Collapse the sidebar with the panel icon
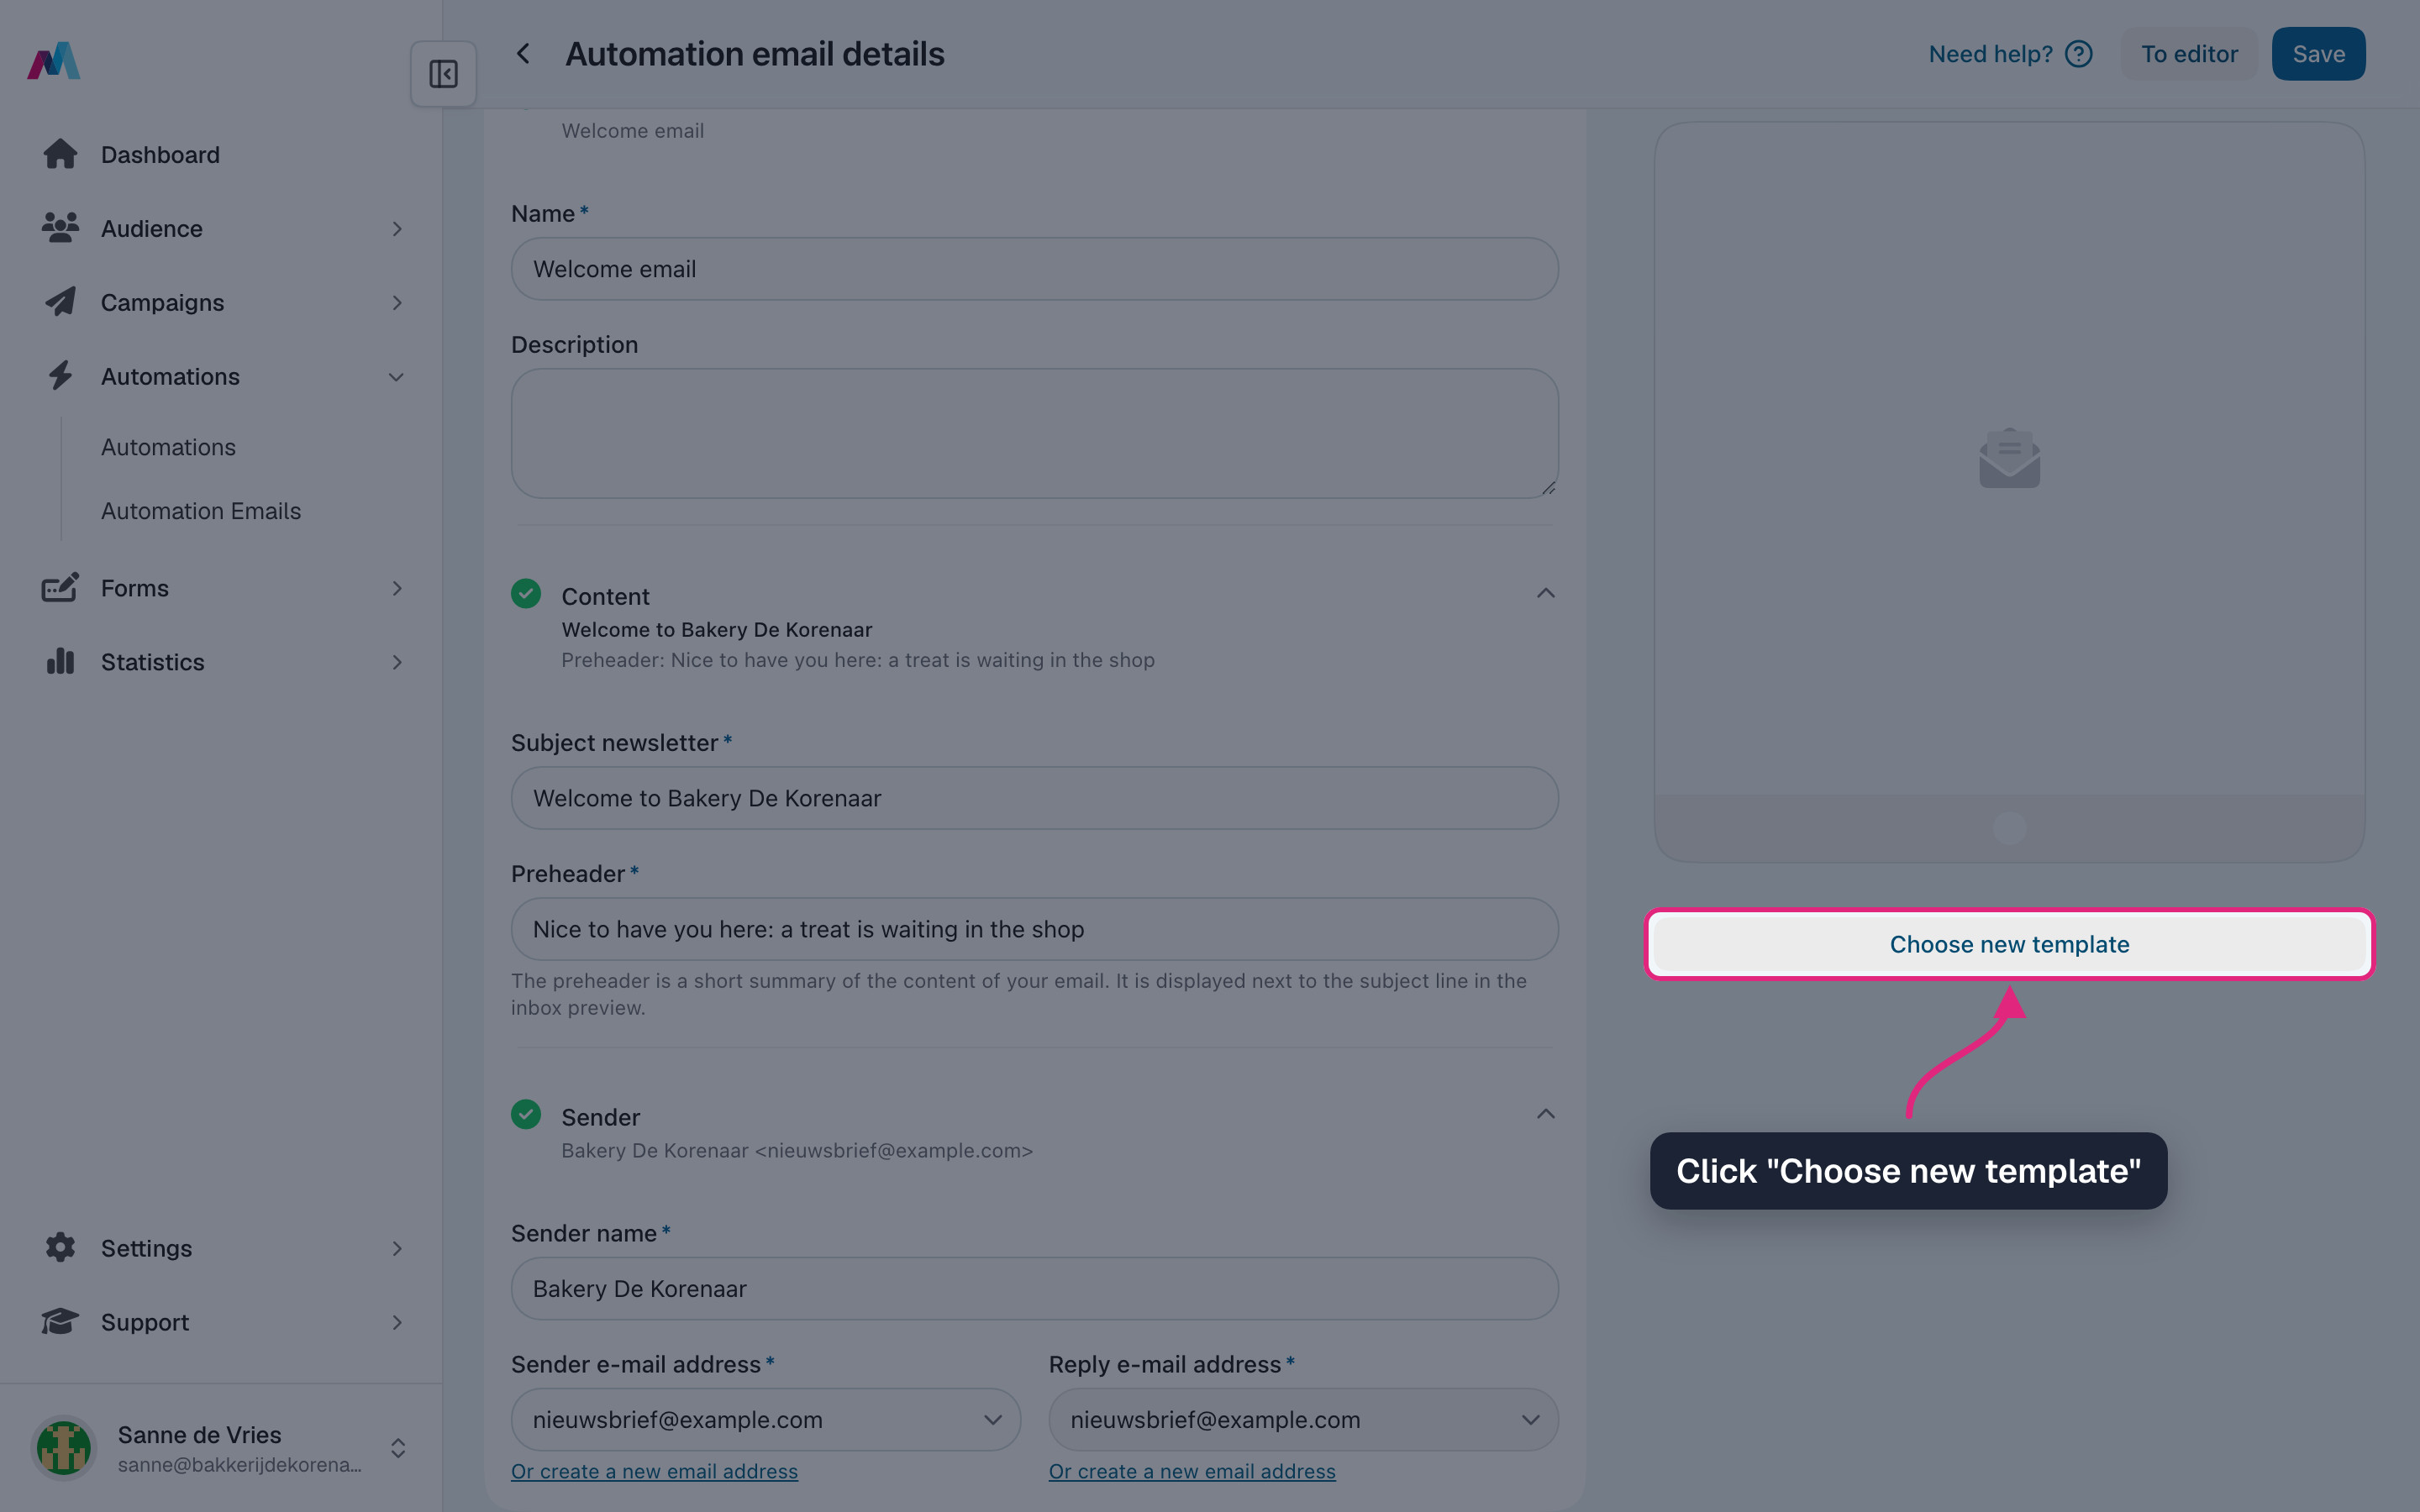2420x1512 pixels. click(443, 74)
